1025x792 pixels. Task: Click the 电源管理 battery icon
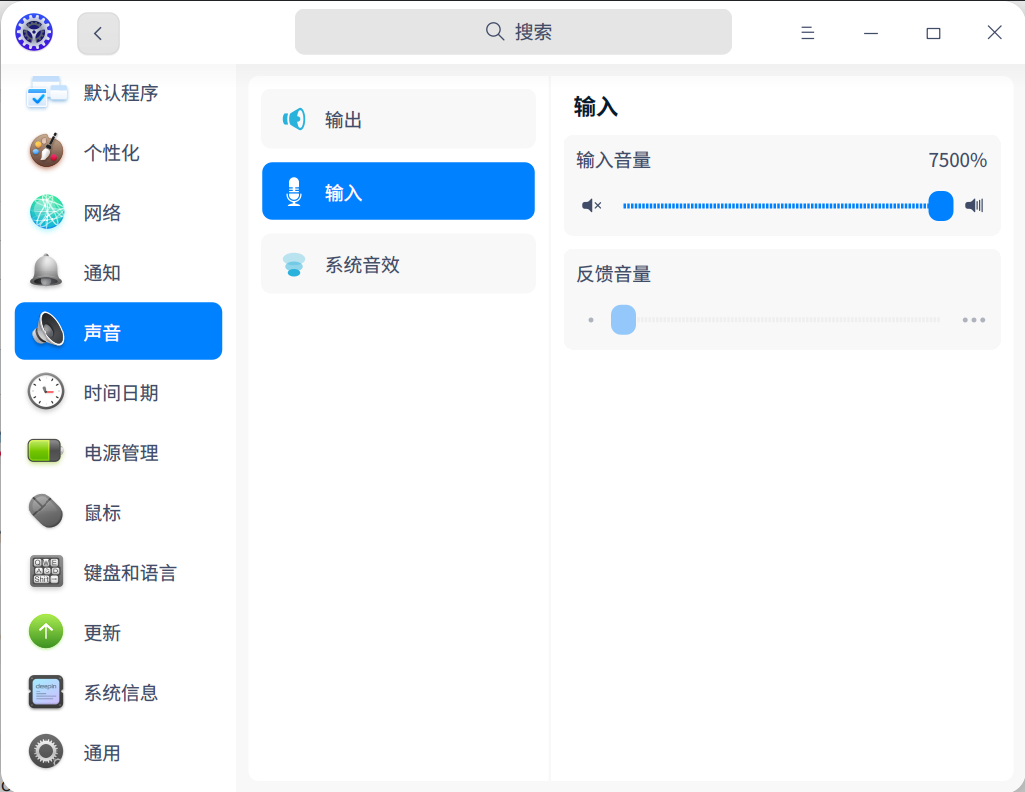(x=45, y=451)
